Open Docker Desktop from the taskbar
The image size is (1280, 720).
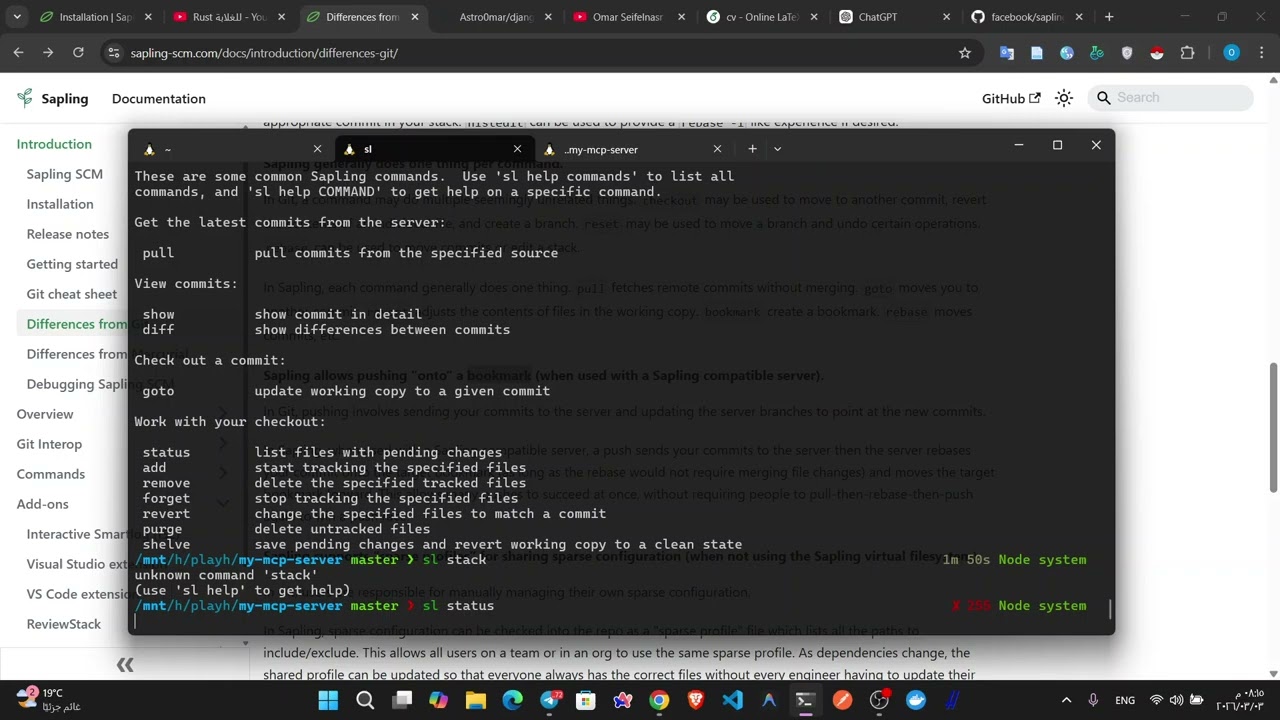[916, 700]
